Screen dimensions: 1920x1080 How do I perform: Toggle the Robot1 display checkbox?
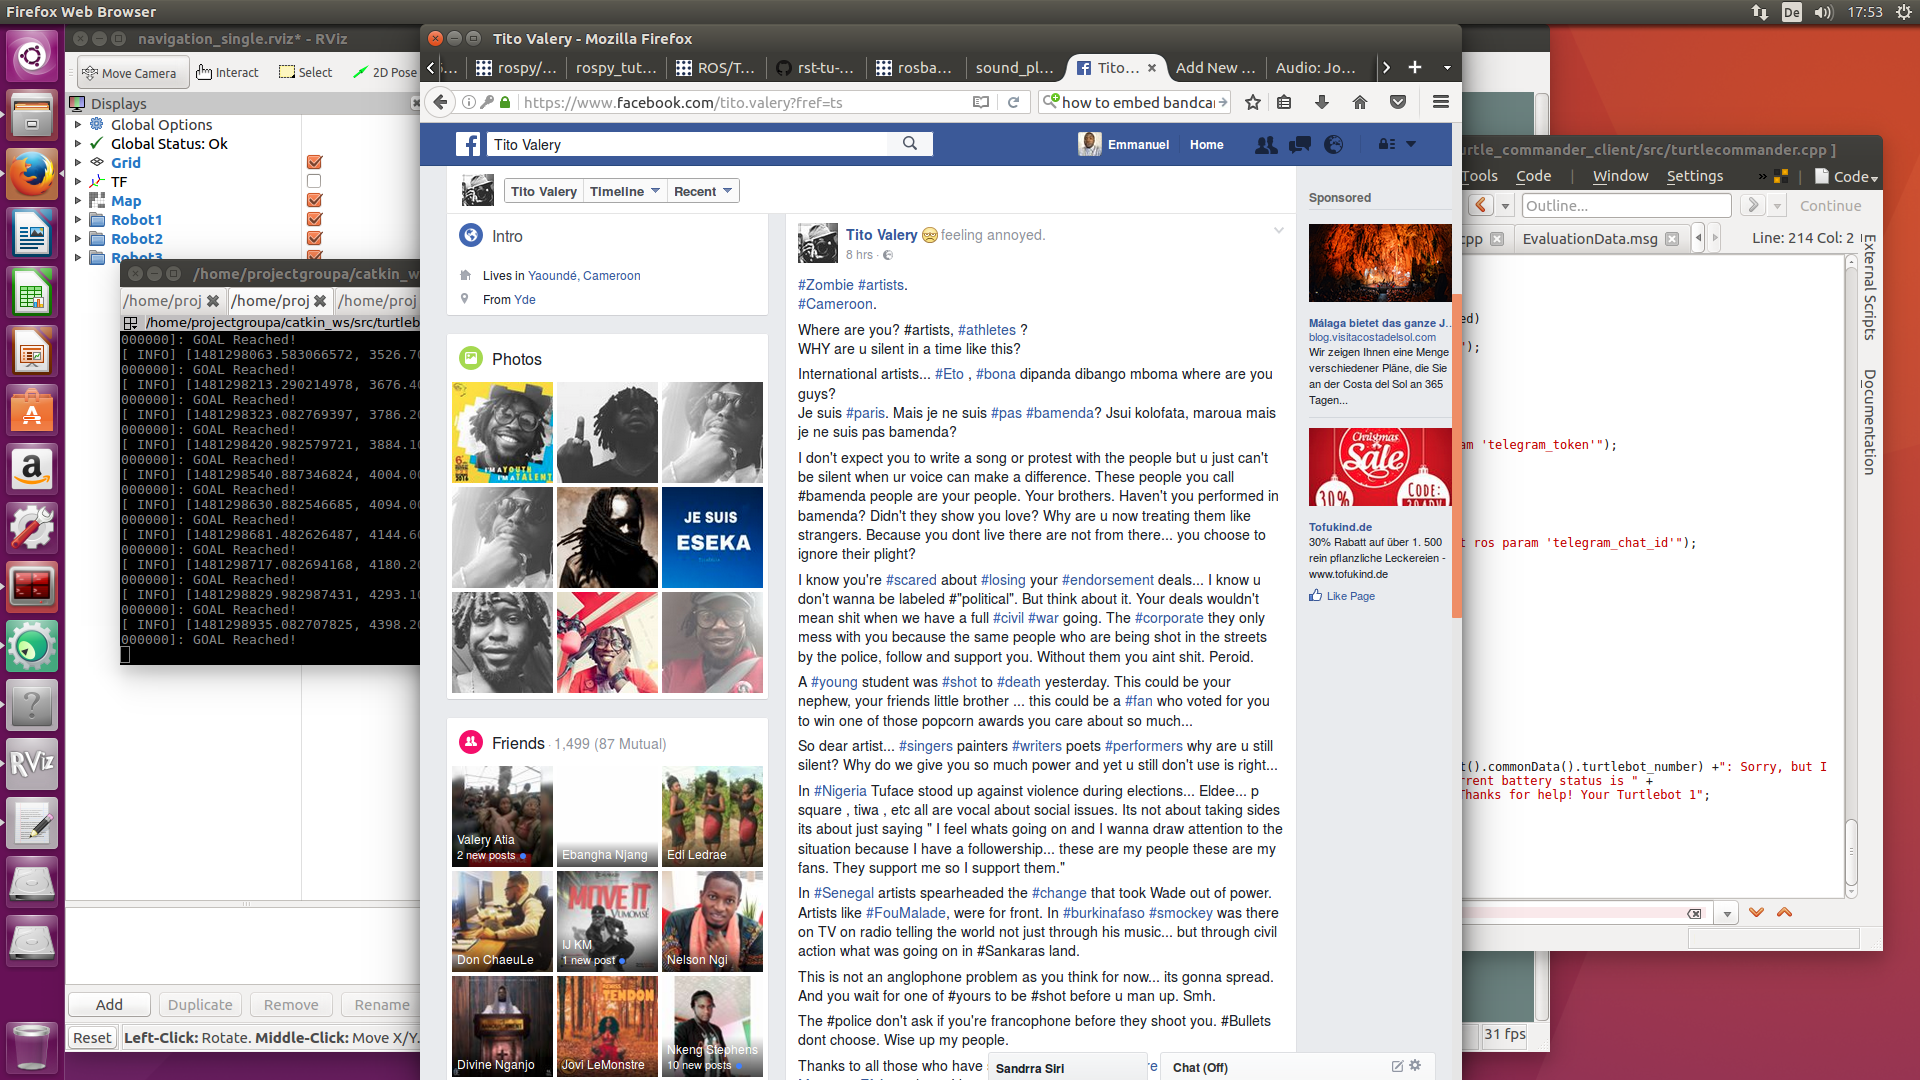click(314, 219)
